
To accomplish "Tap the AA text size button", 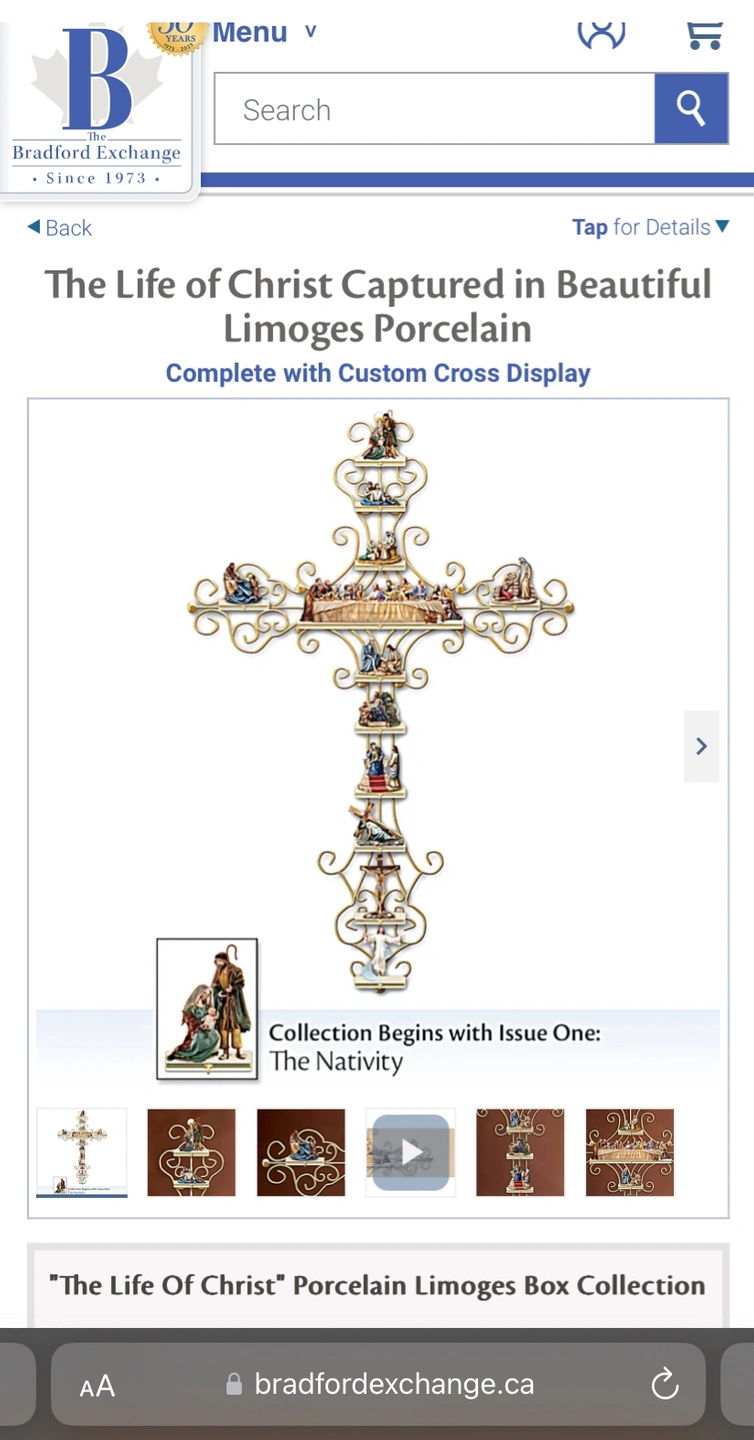I will [x=97, y=1386].
